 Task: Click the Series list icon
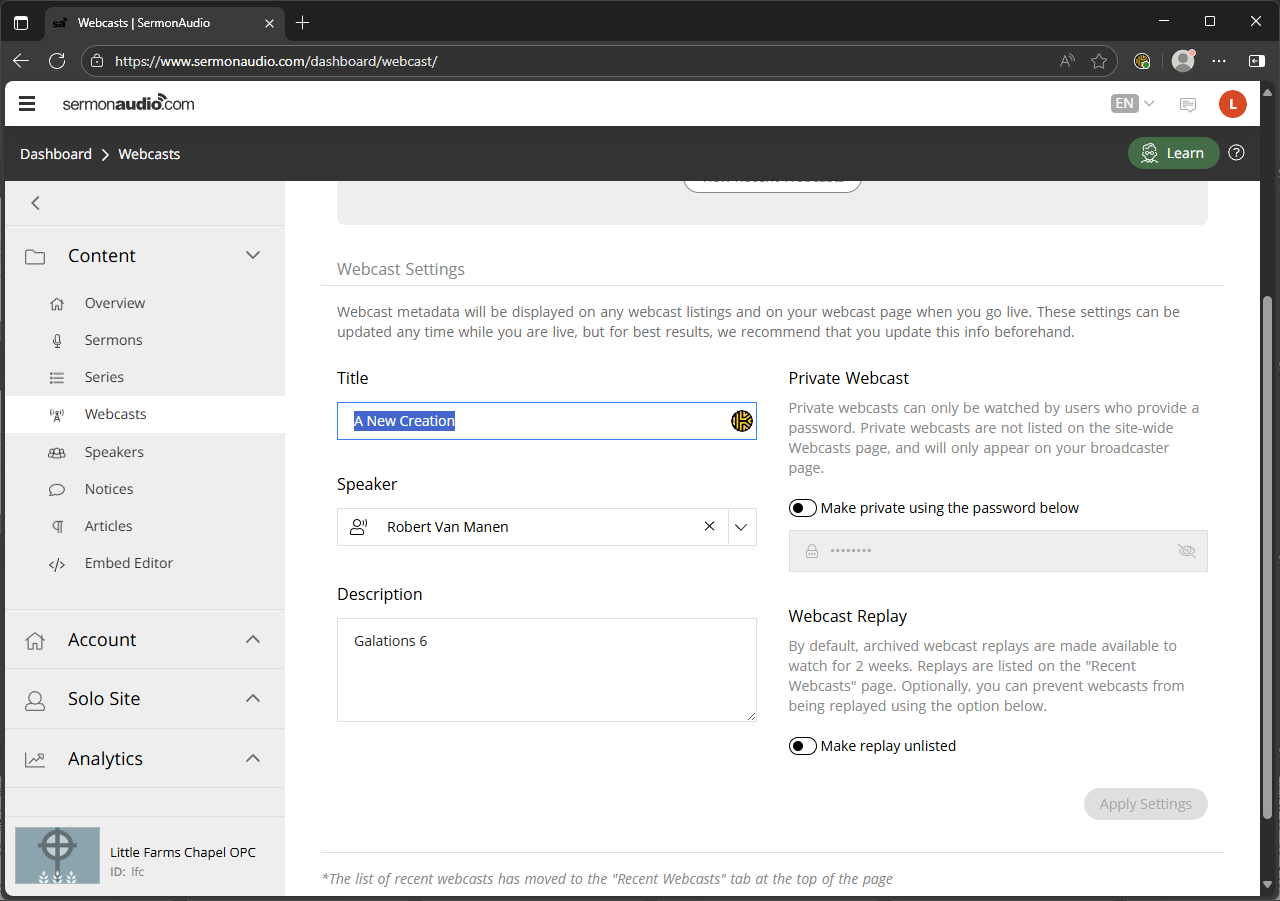coord(57,377)
